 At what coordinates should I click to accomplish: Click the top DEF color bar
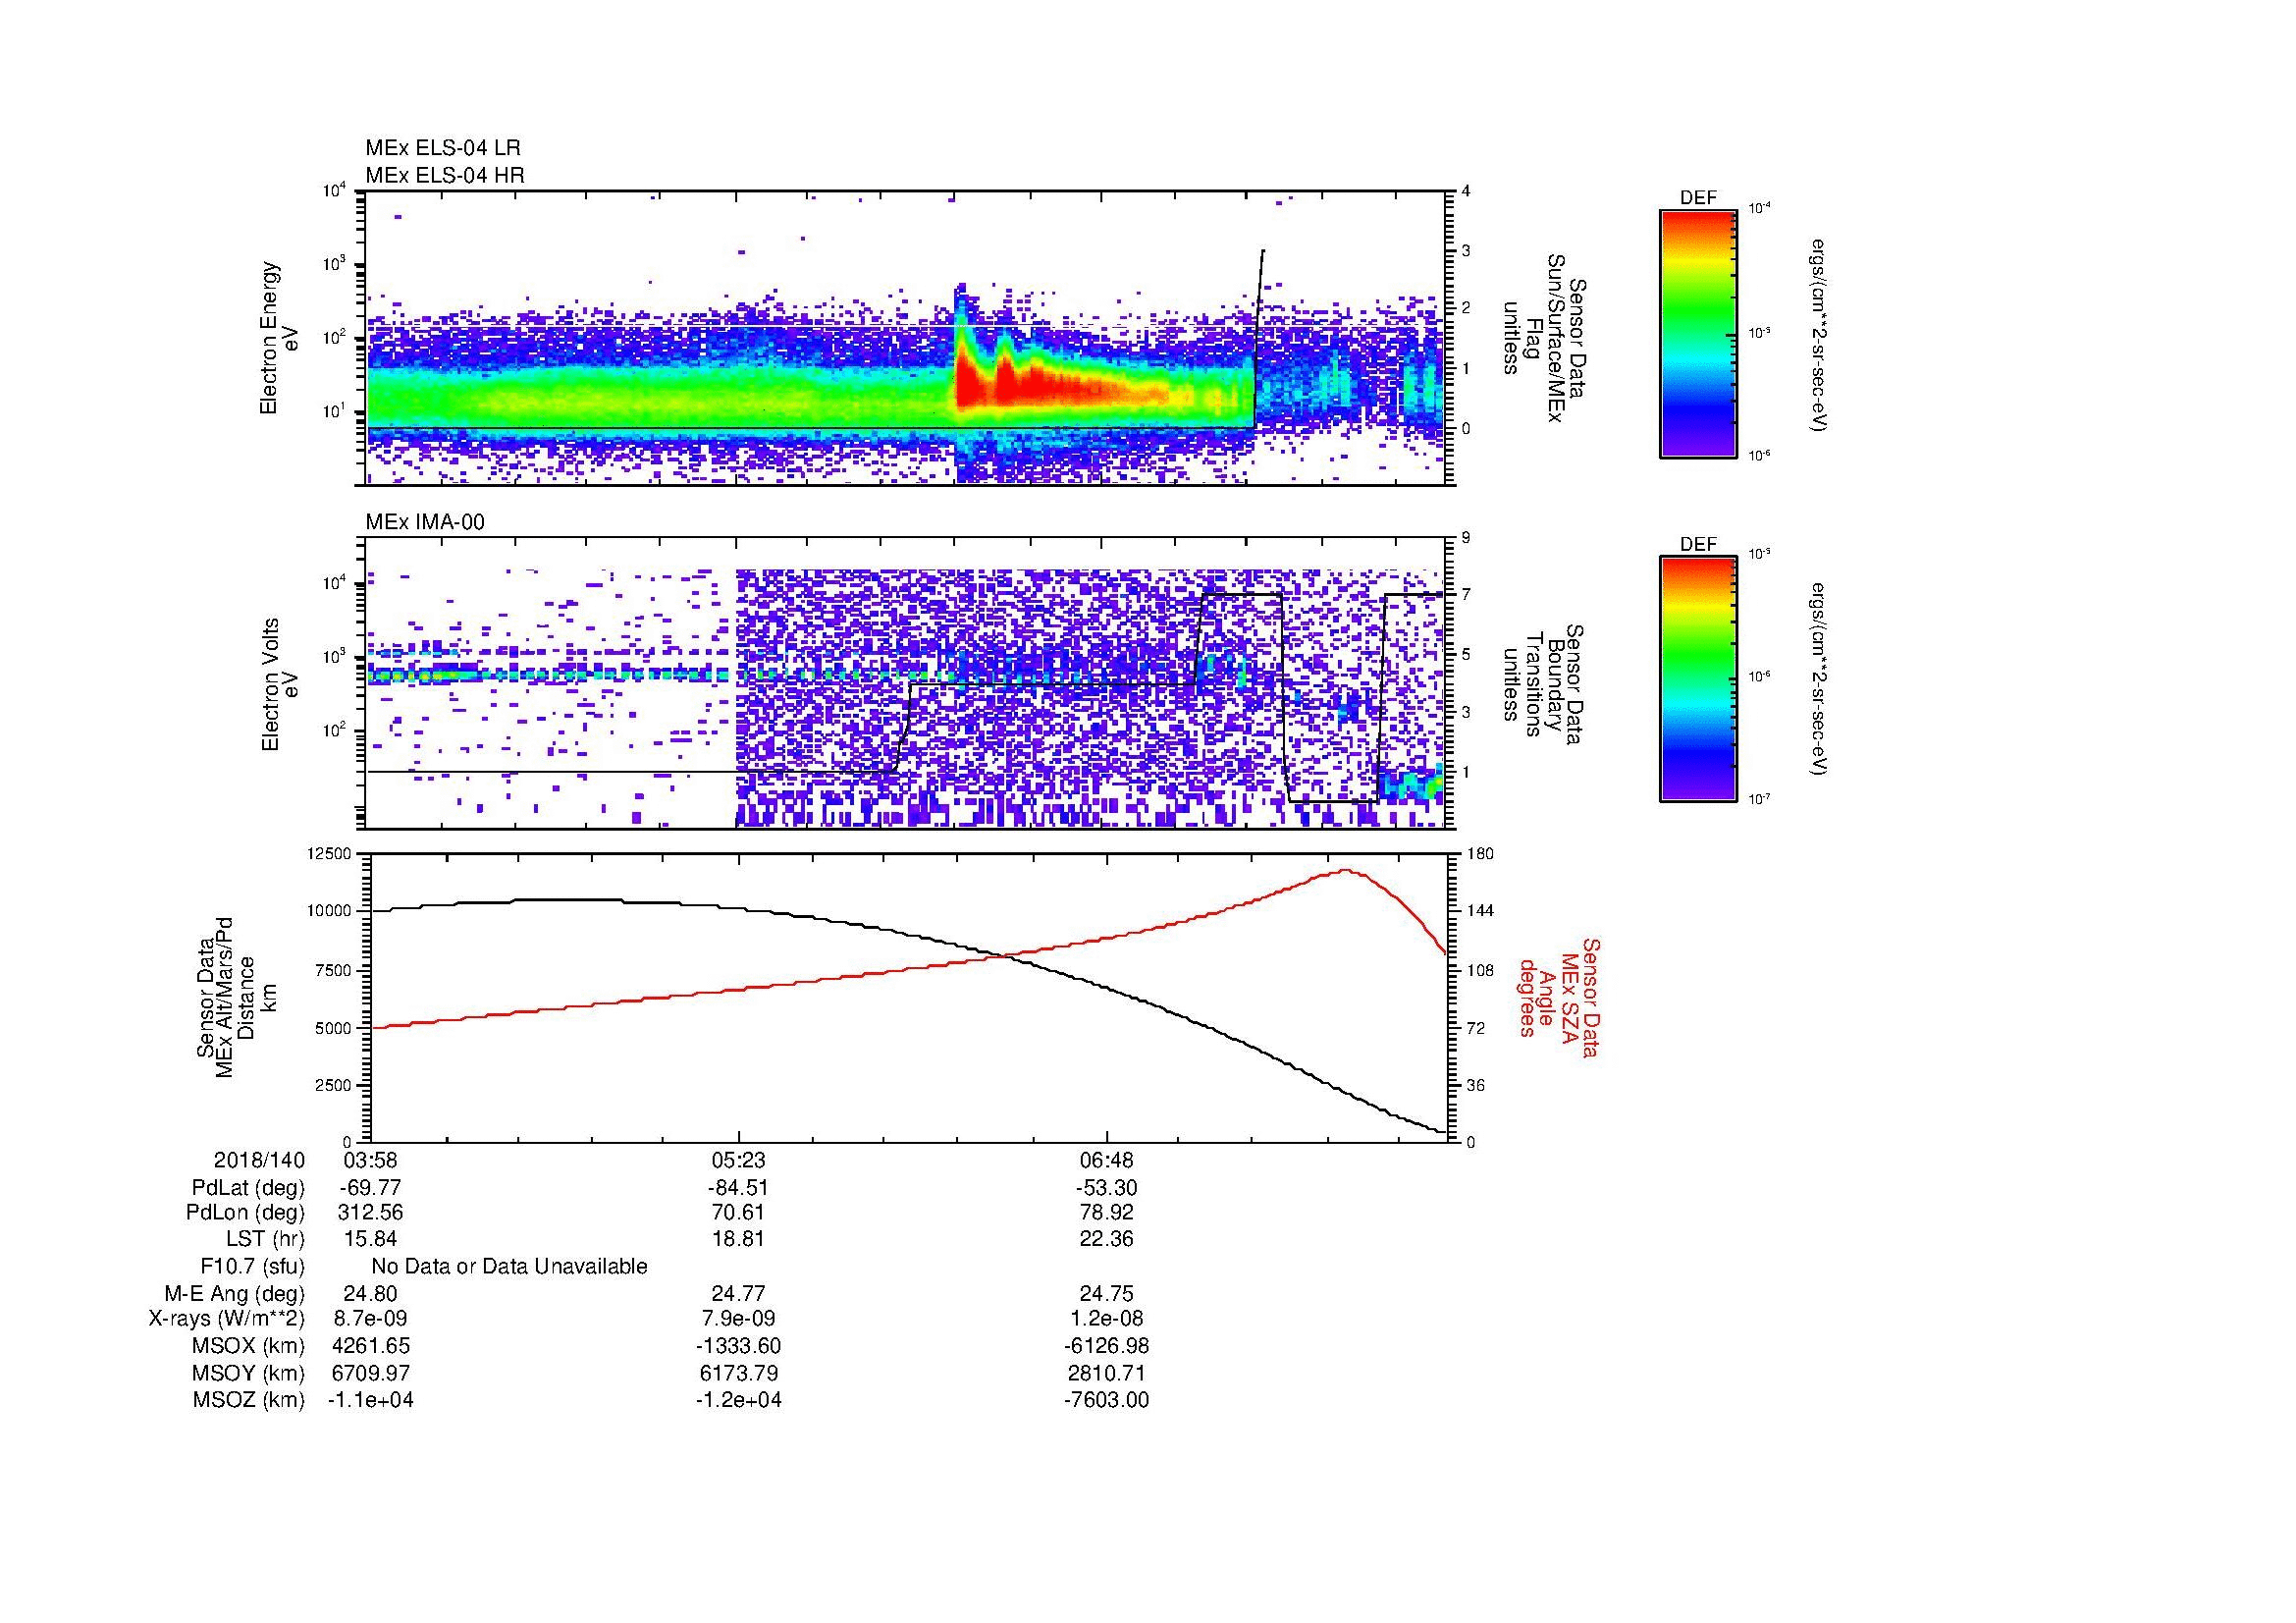pyautogui.click(x=1698, y=333)
